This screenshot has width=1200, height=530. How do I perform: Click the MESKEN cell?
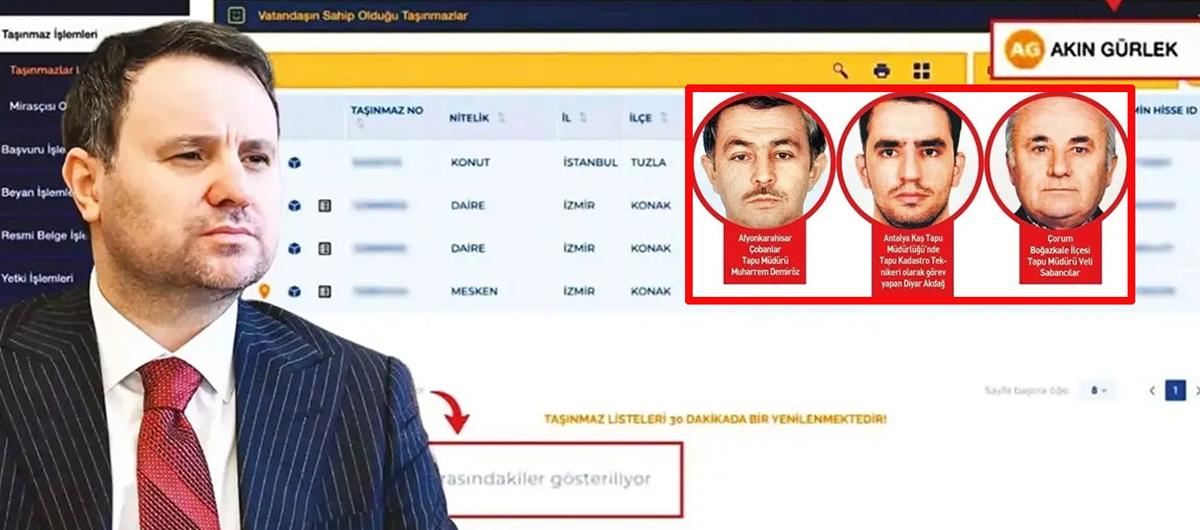click(x=473, y=291)
